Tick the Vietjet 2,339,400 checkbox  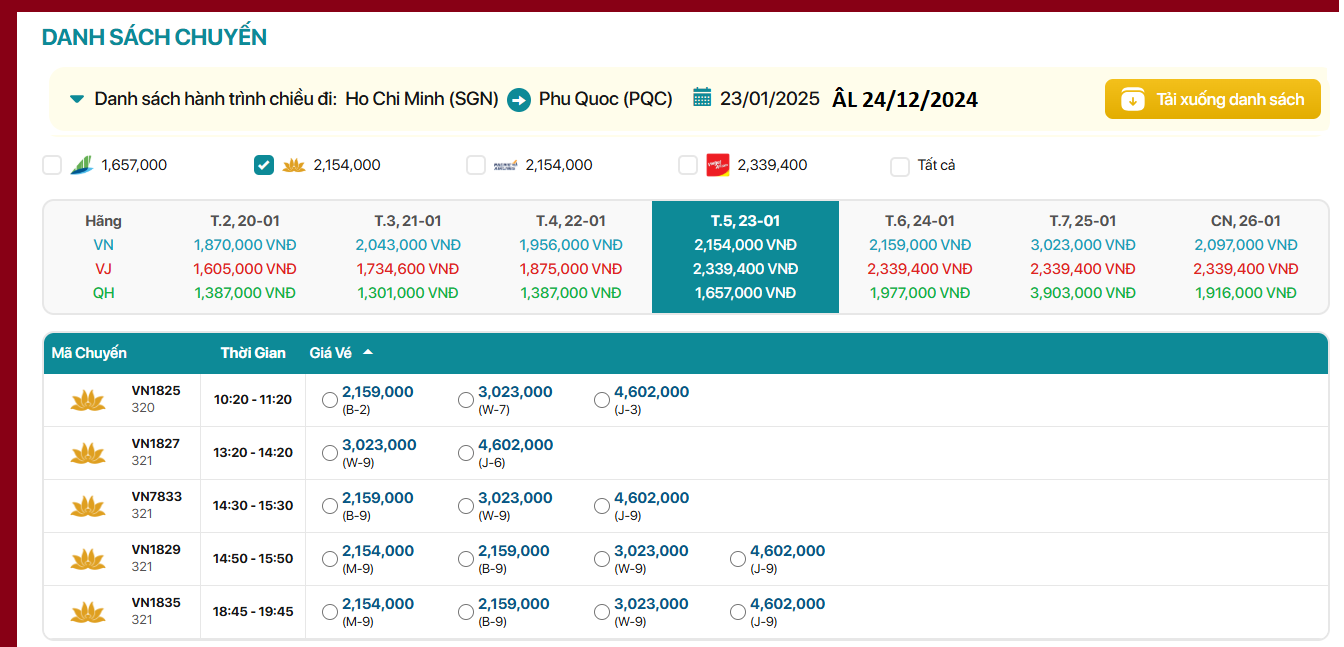[x=688, y=165]
